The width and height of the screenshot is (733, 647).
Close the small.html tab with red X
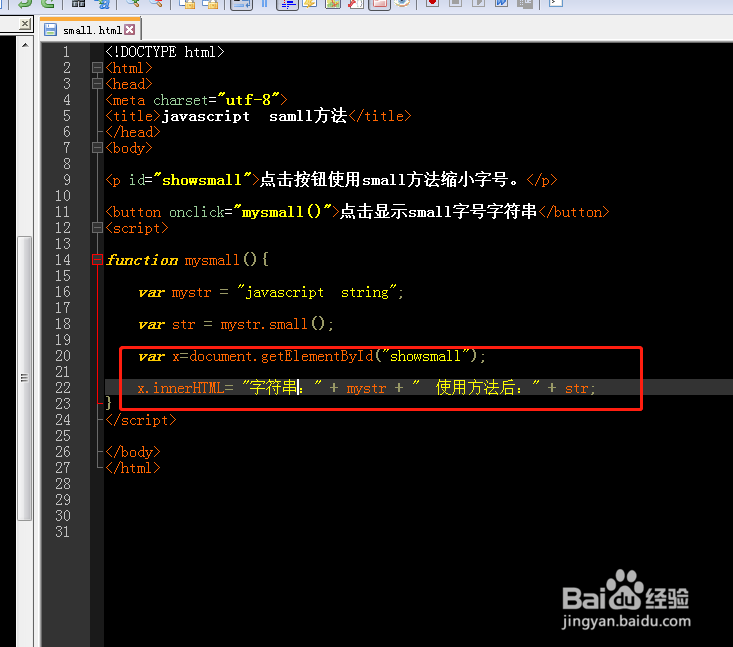click(129, 30)
